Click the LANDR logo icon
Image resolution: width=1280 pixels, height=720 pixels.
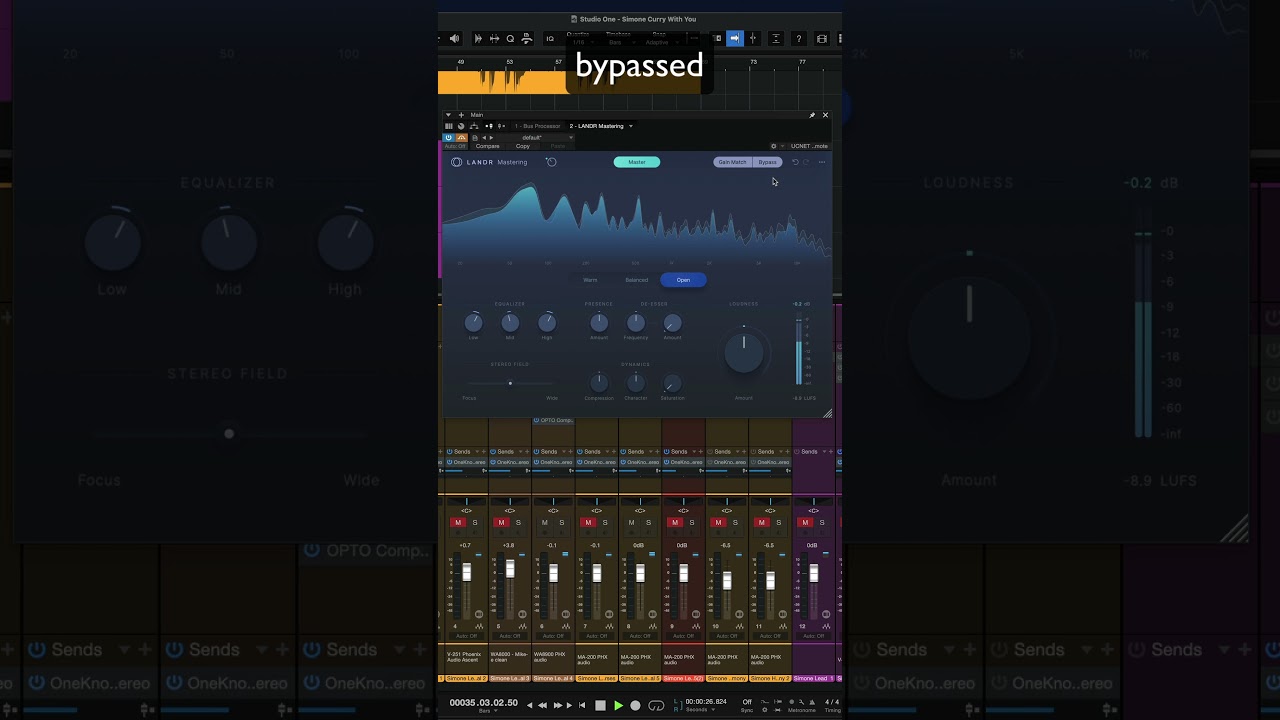tap(456, 162)
